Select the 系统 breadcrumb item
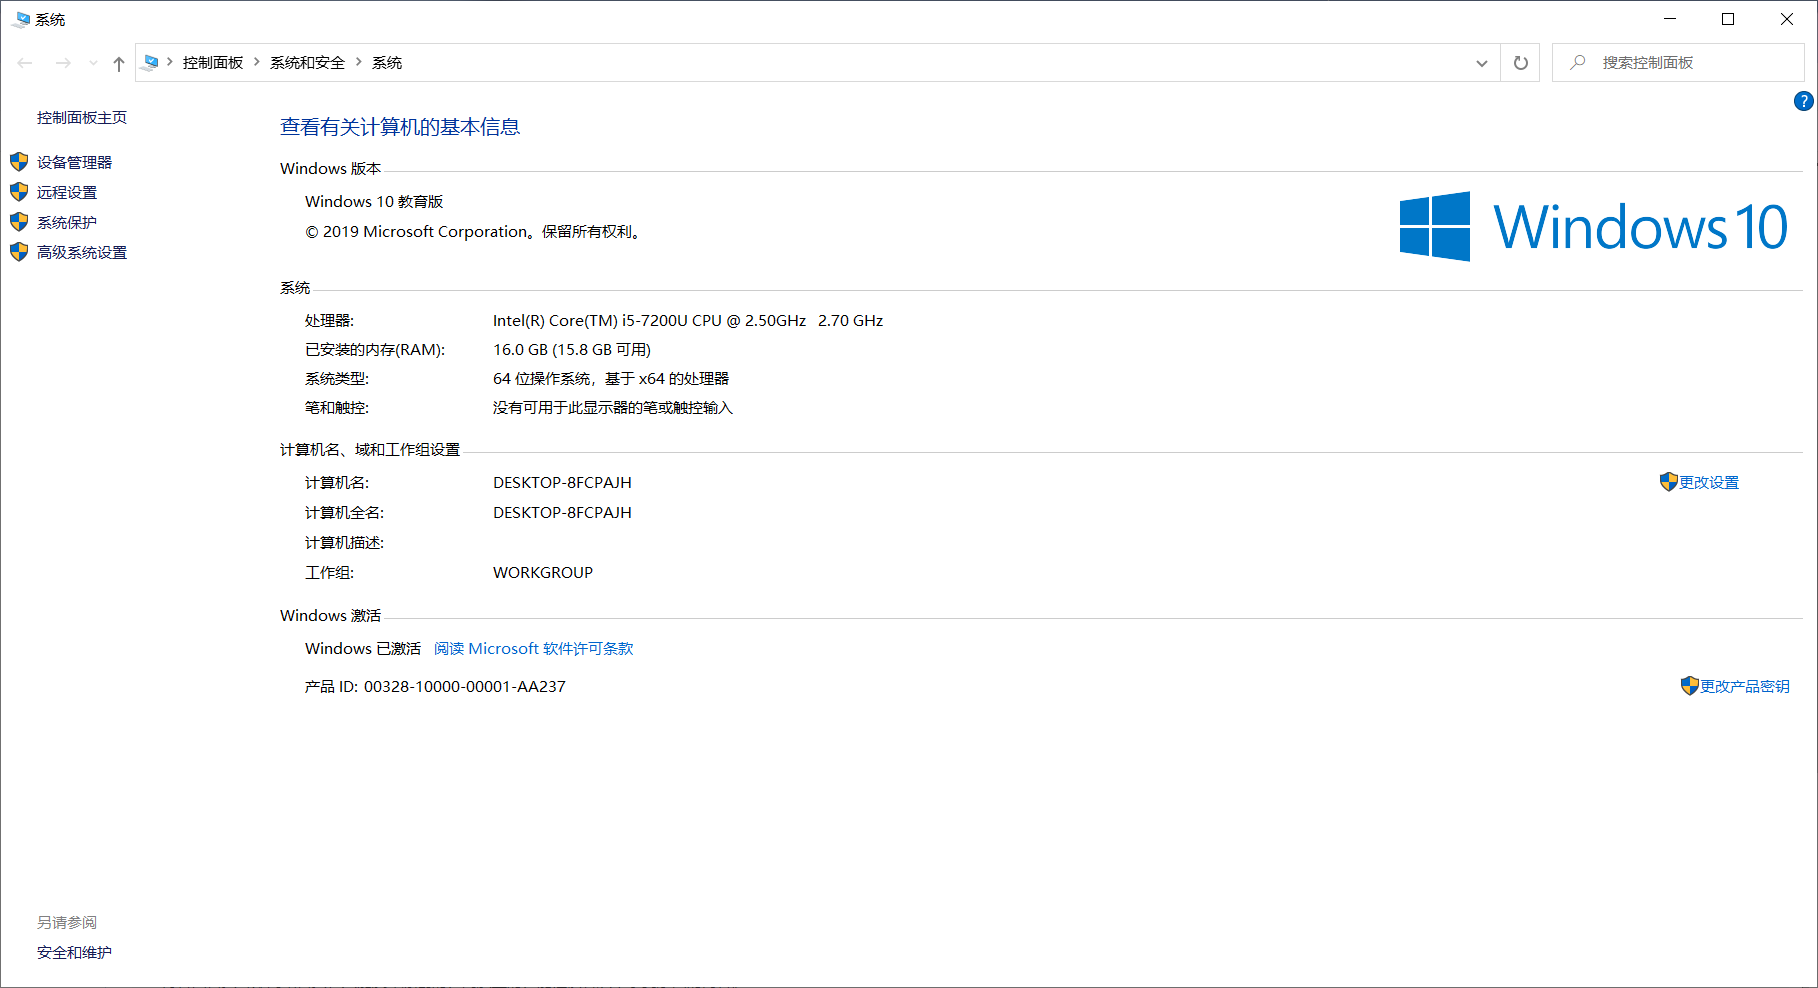Viewport: 1818px width, 988px height. (x=387, y=62)
